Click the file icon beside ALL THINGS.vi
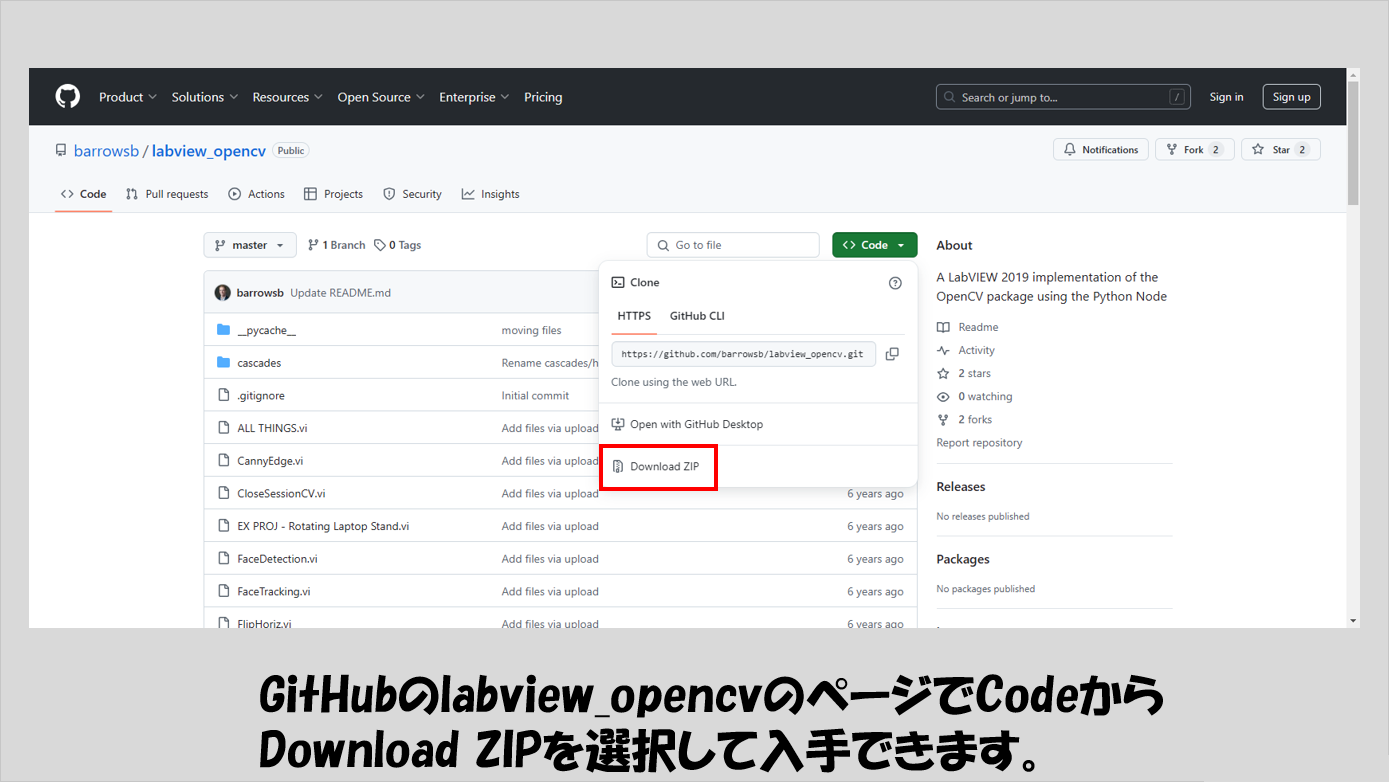This screenshot has height=782, width=1389. pyautogui.click(x=224, y=428)
